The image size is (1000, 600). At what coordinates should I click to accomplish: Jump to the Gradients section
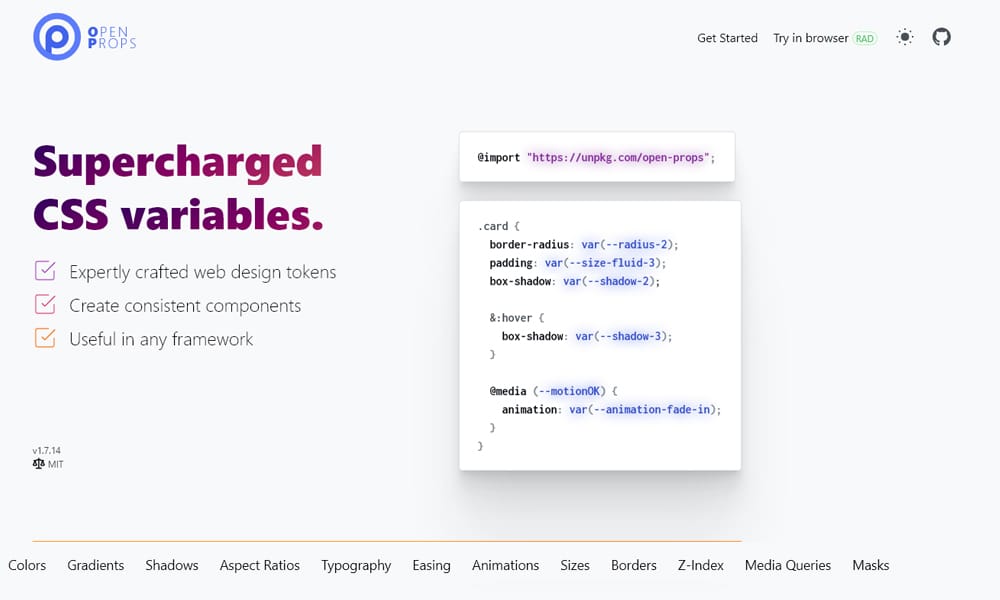coord(96,565)
